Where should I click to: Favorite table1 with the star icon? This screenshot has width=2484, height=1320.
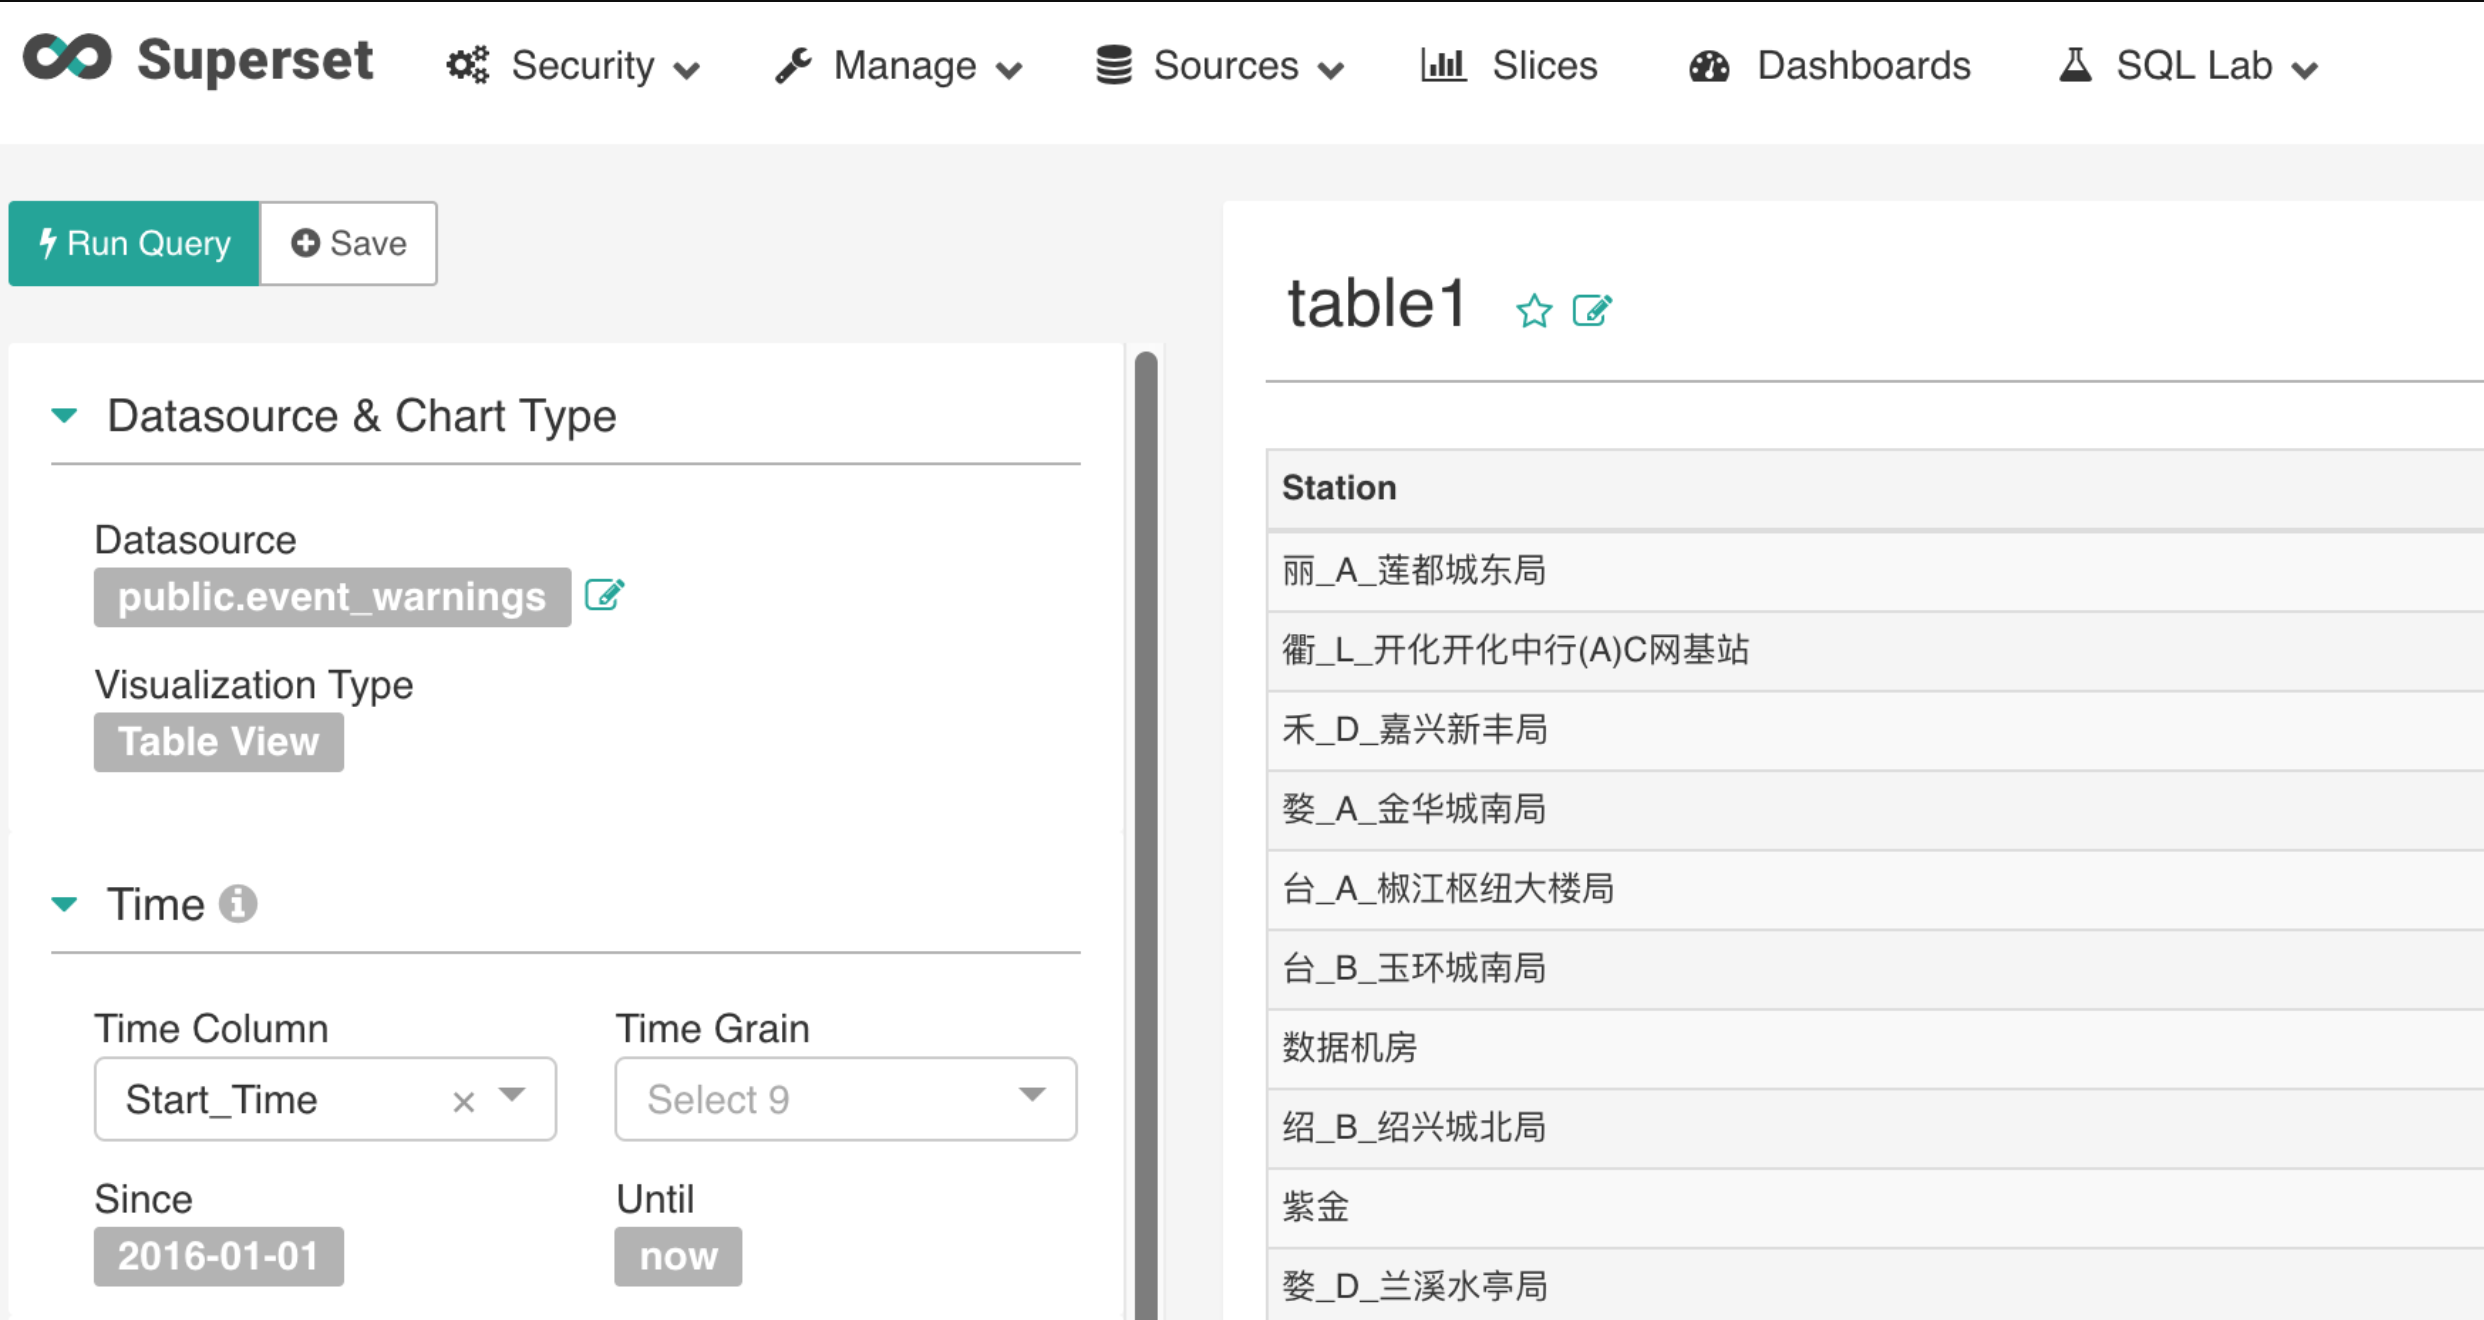click(x=1533, y=311)
